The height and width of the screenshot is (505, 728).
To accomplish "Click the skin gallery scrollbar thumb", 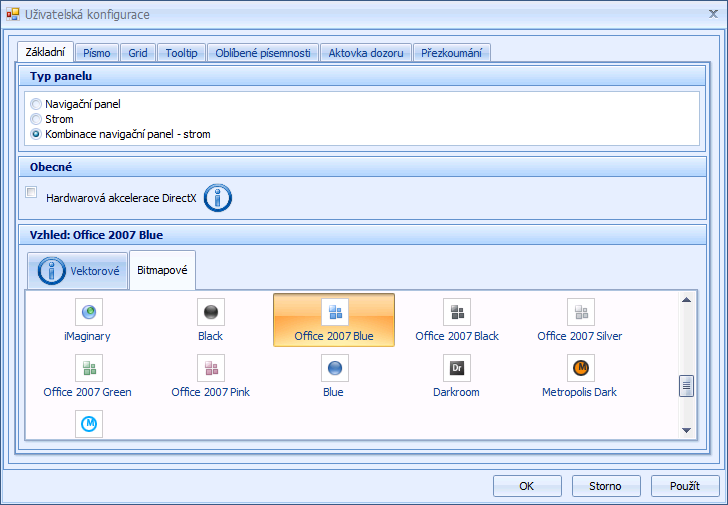I will click(x=687, y=386).
